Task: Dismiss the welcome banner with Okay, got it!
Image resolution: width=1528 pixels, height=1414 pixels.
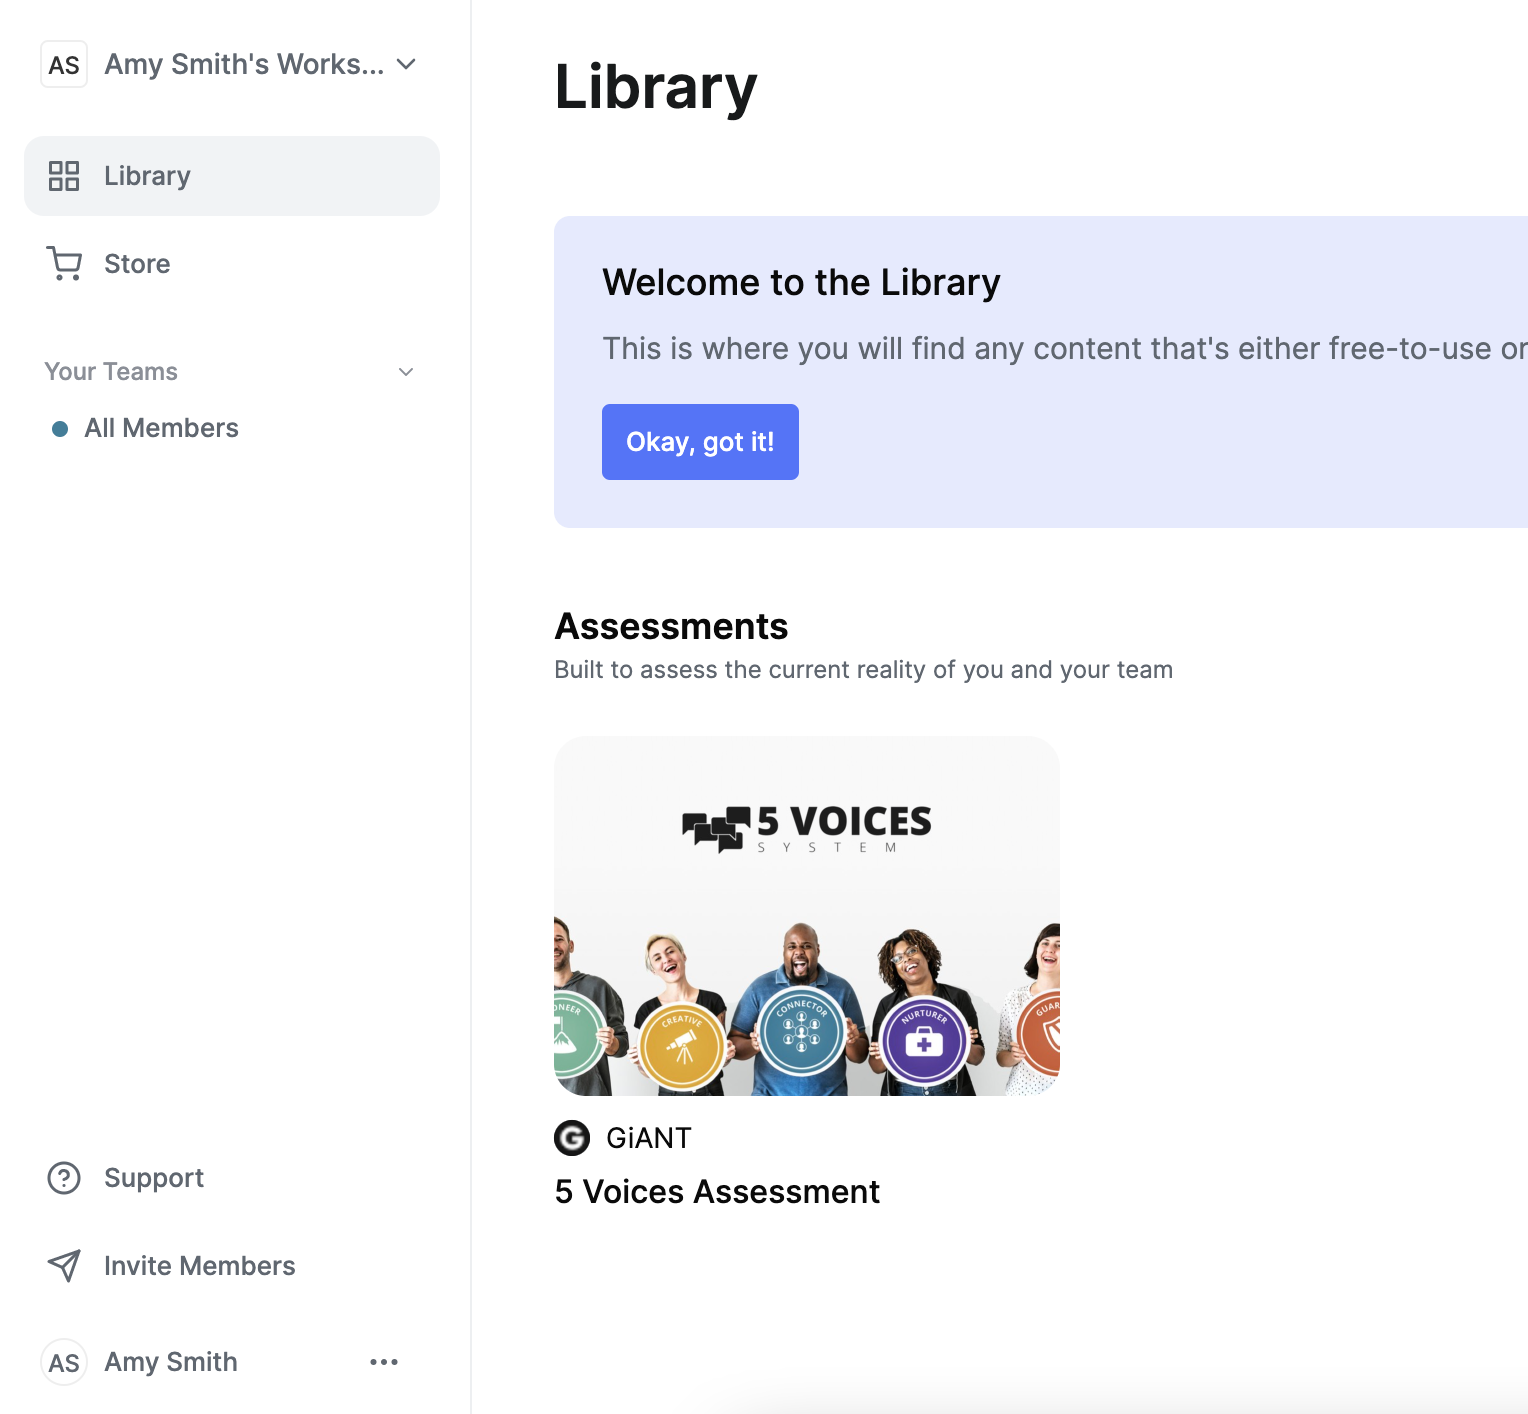Action: point(700,442)
